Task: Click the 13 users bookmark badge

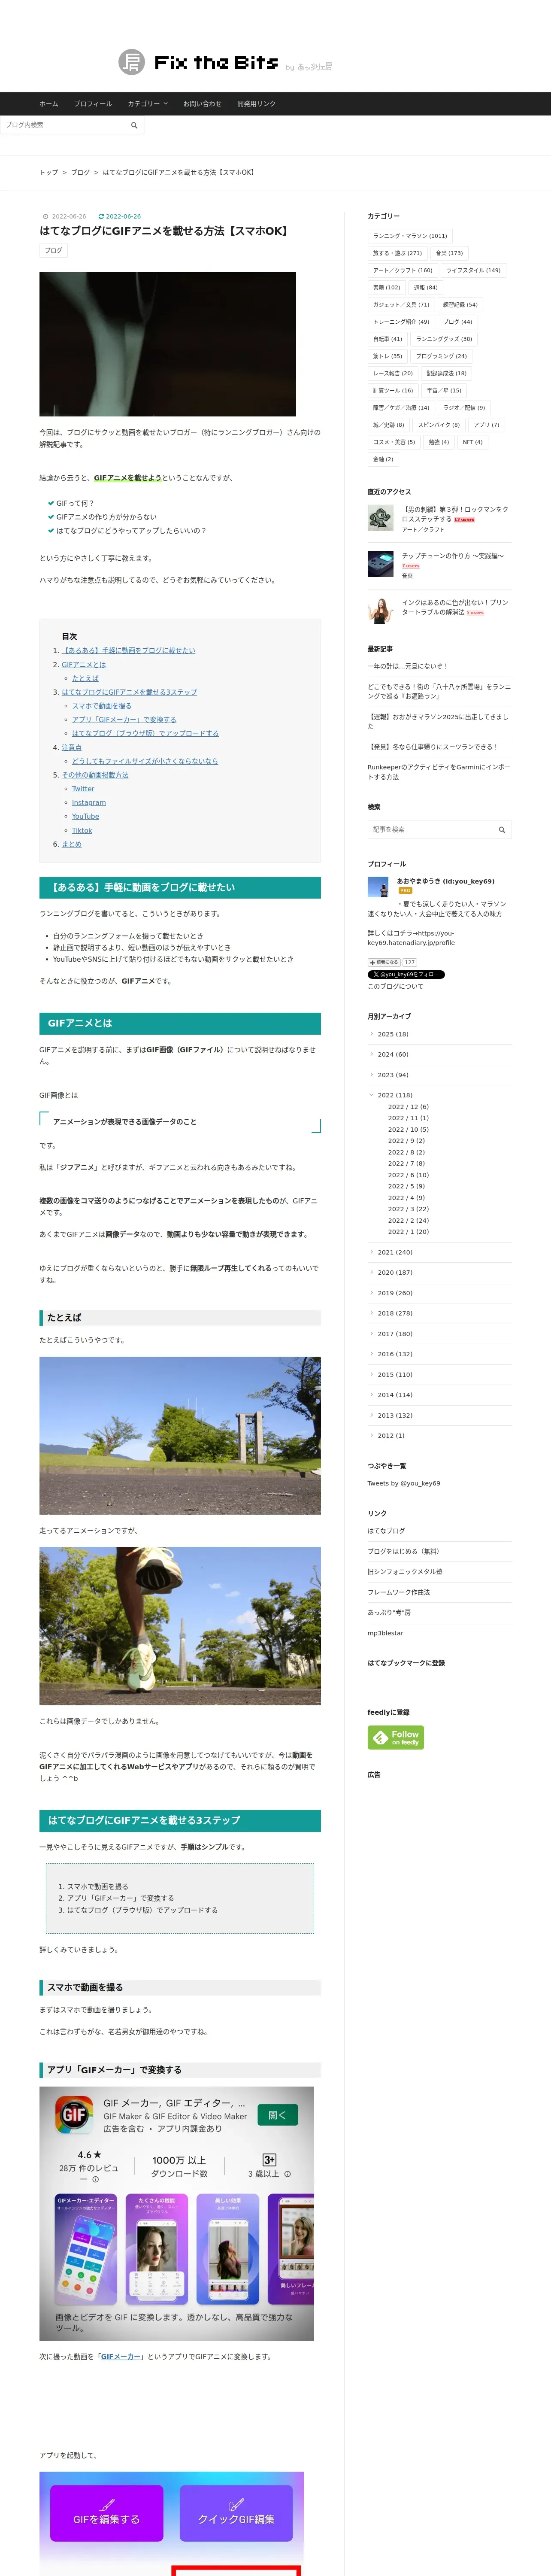Action: tap(464, 520)
